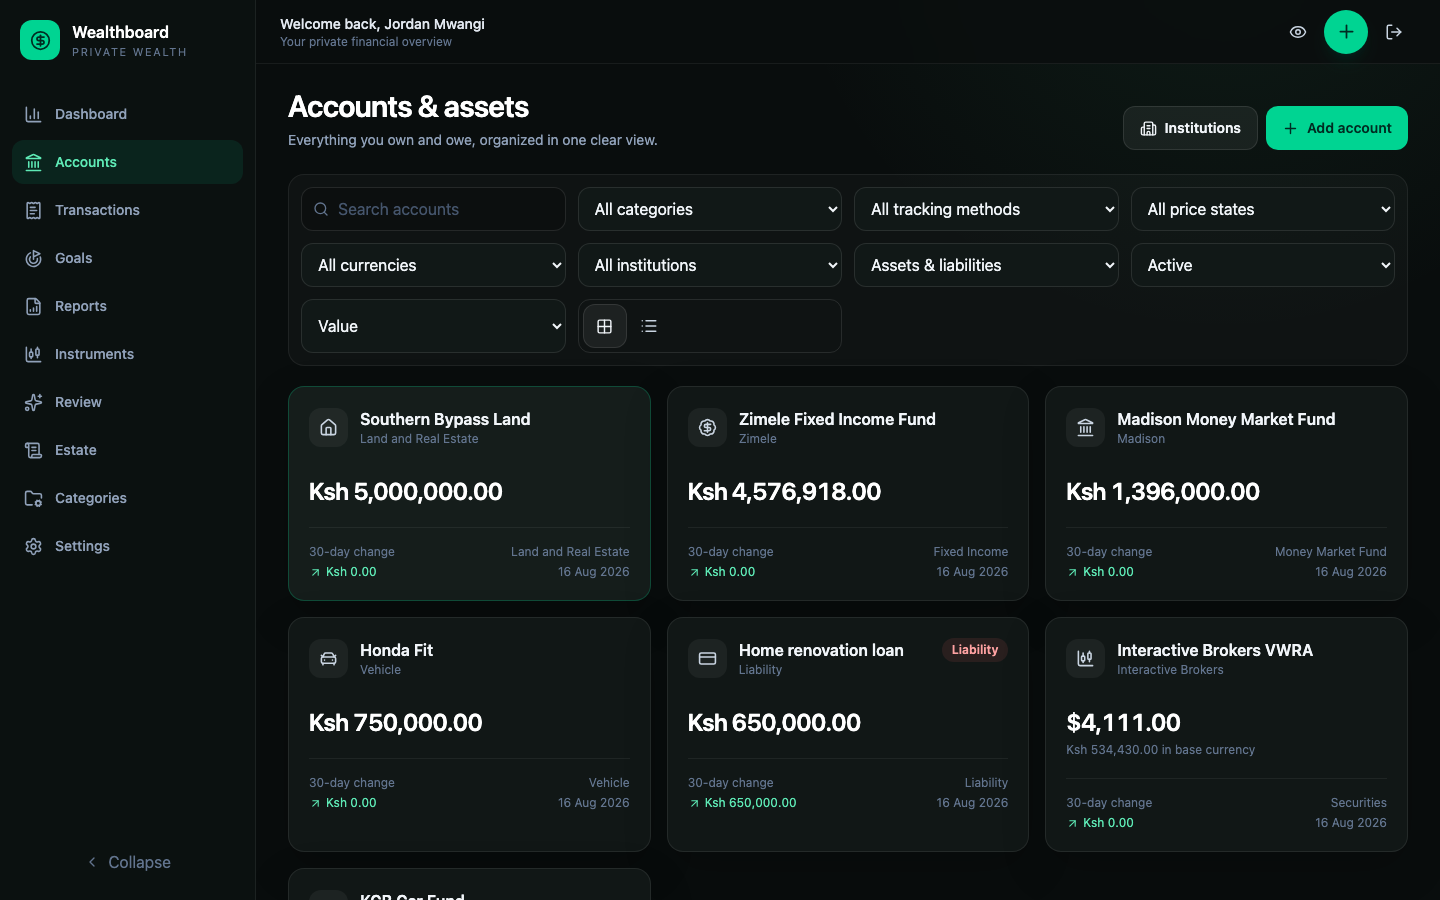Open Home renovation loan account
The height and width of the screenshot is (900, 1440).
point(848,735)
